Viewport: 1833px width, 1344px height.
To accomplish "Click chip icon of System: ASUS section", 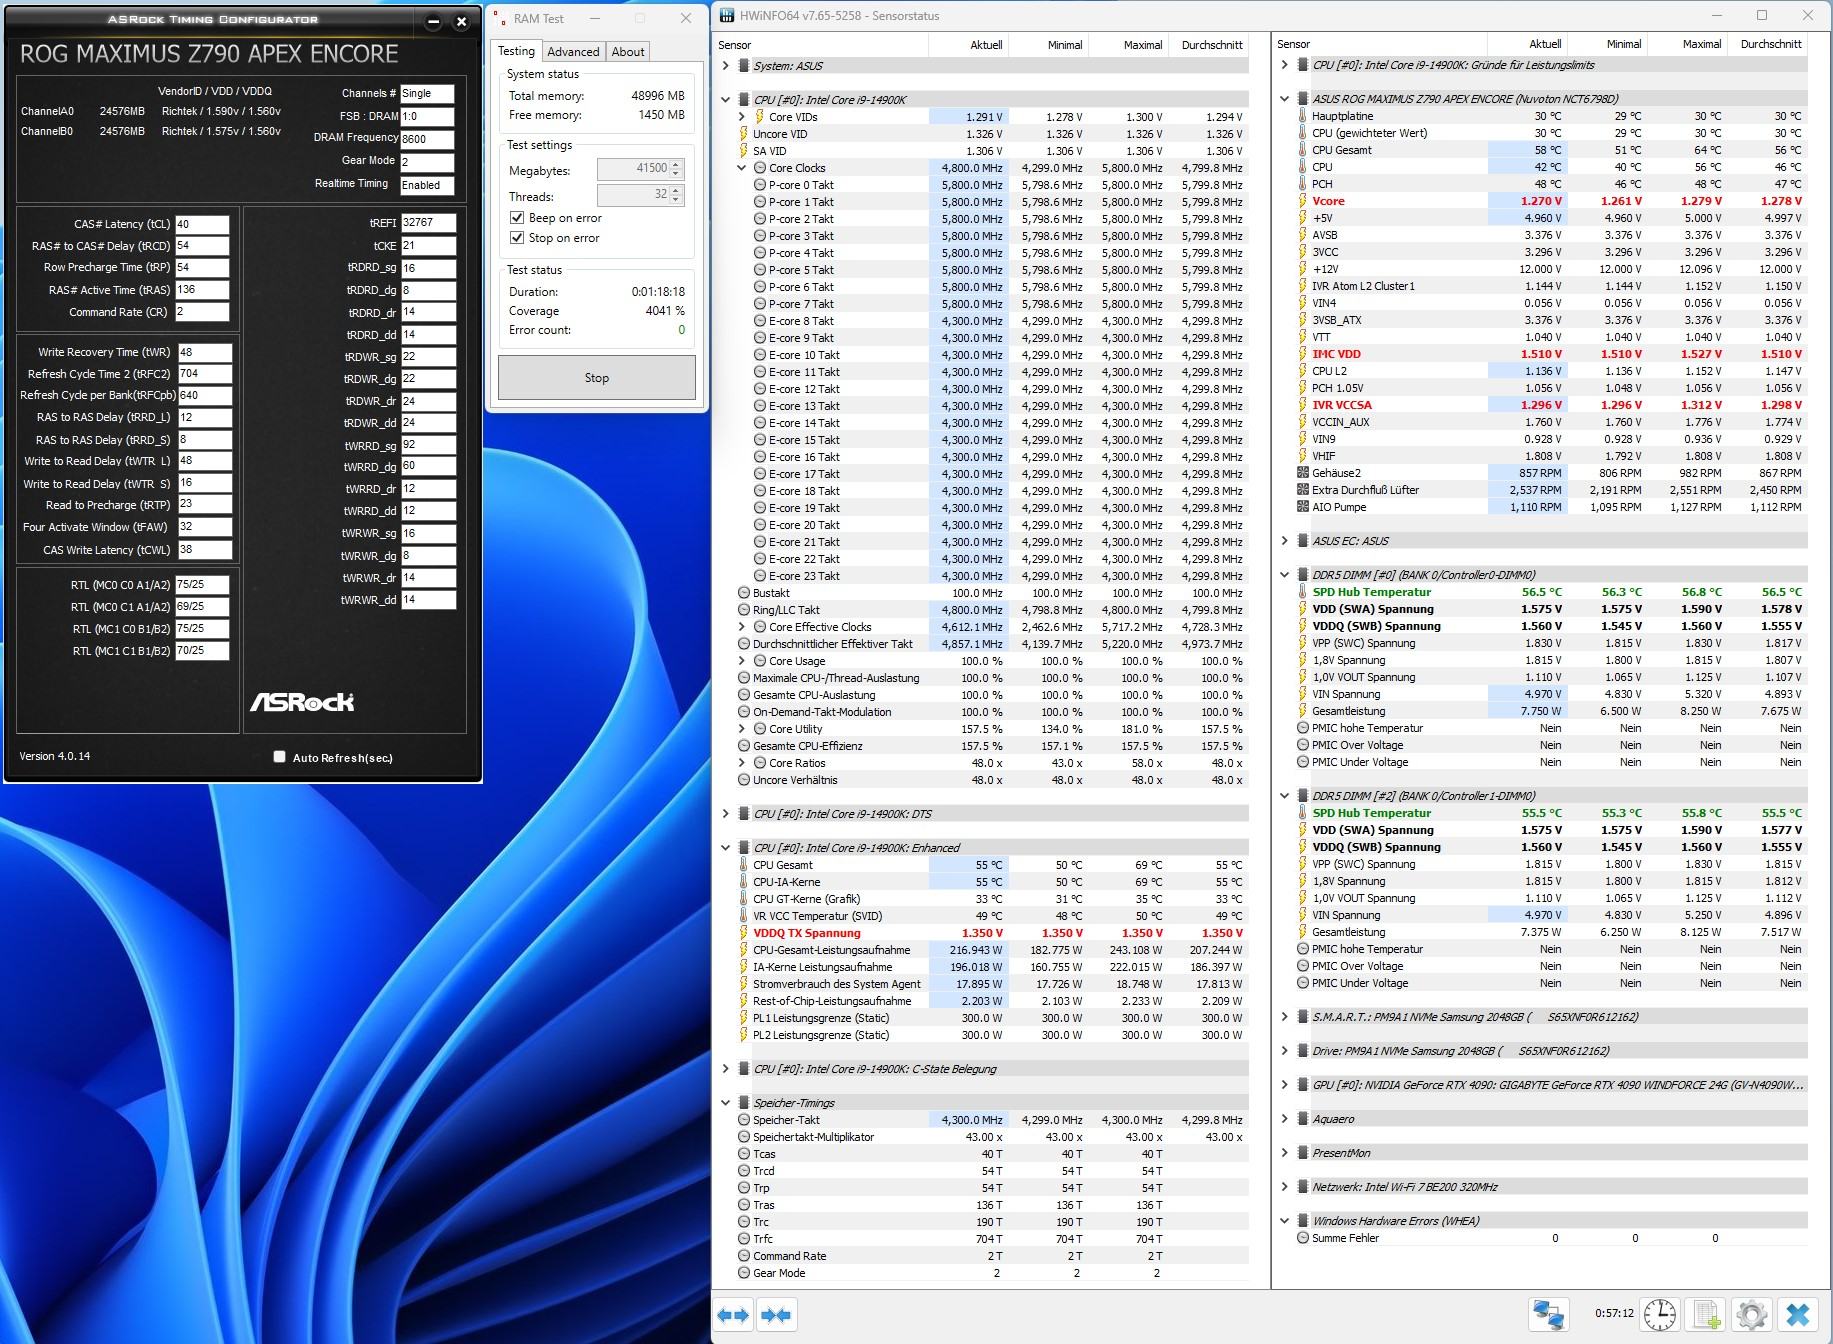I will pos(744,66).
